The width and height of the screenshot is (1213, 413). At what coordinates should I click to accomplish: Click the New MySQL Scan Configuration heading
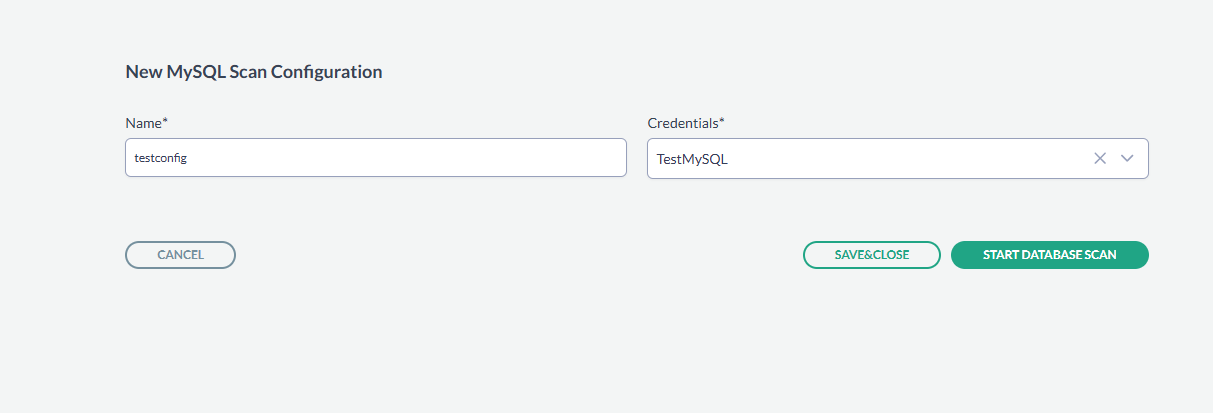pos(253,72)
